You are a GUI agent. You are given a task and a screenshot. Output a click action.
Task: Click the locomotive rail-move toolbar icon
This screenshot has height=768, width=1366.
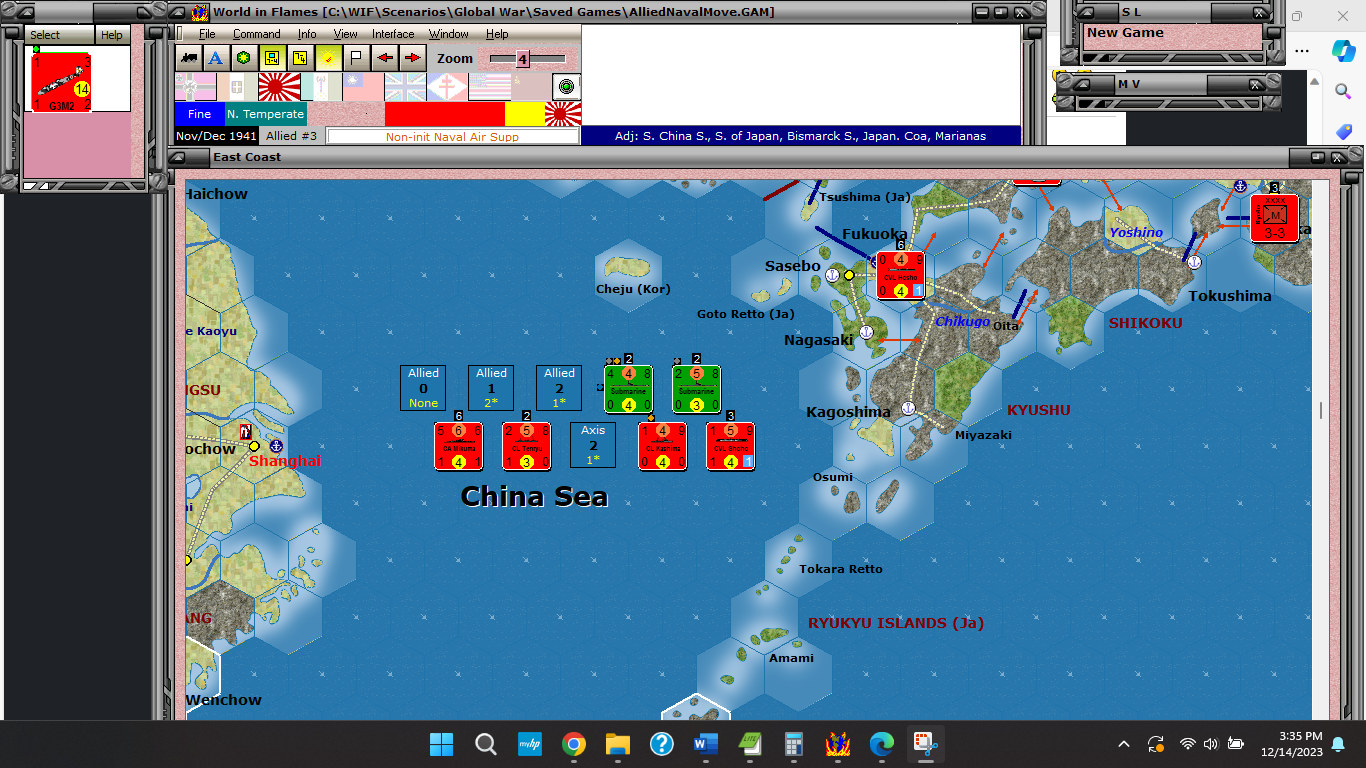pyautogui.click(x=188, y=58)
